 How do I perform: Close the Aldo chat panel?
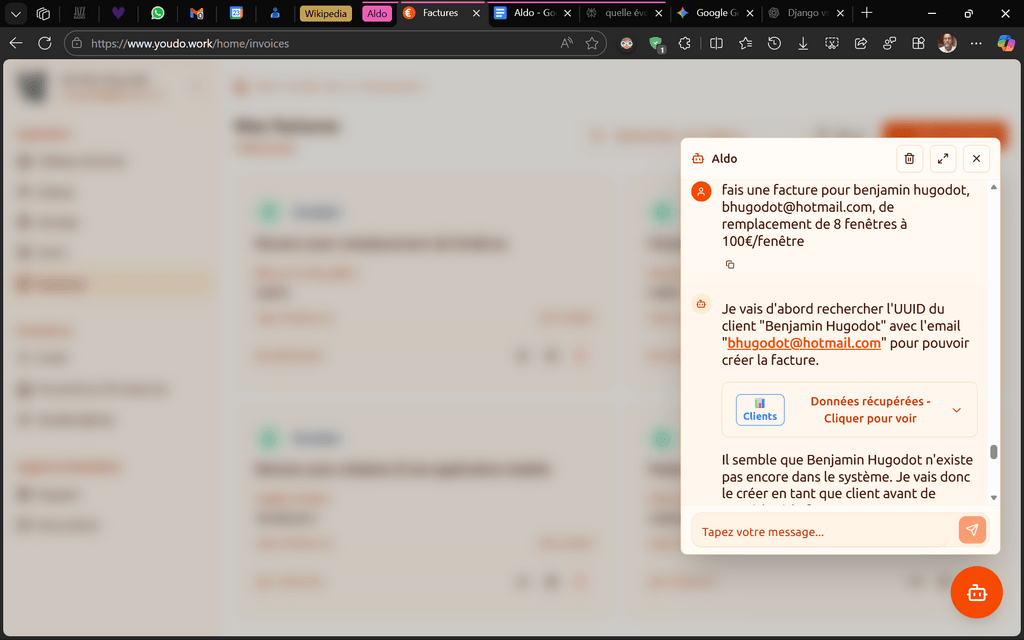tap(976, 158)
